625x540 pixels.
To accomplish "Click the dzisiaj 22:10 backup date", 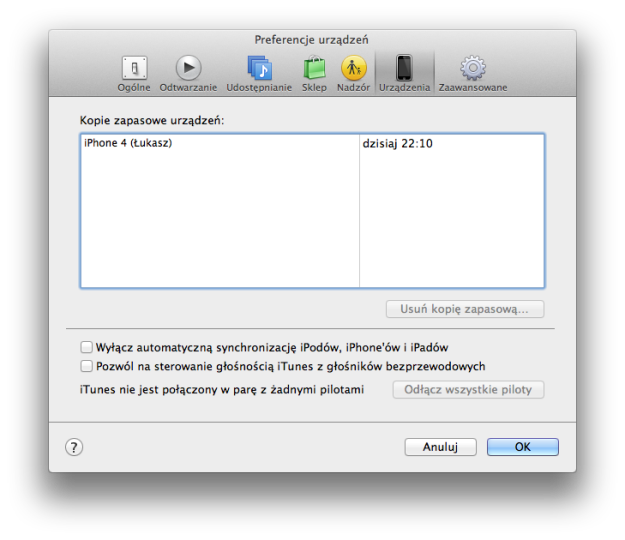I will tap(397, 143).
